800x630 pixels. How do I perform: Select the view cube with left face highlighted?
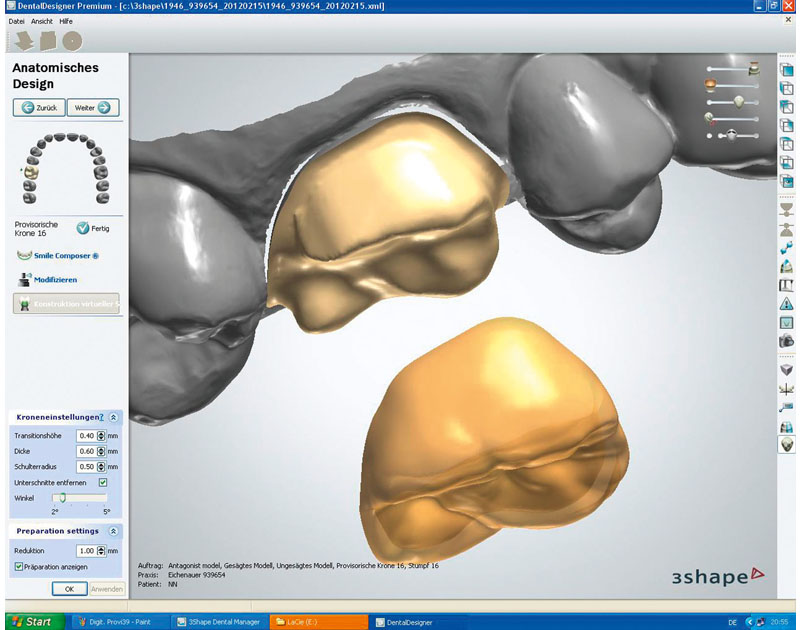pos(787,88)
